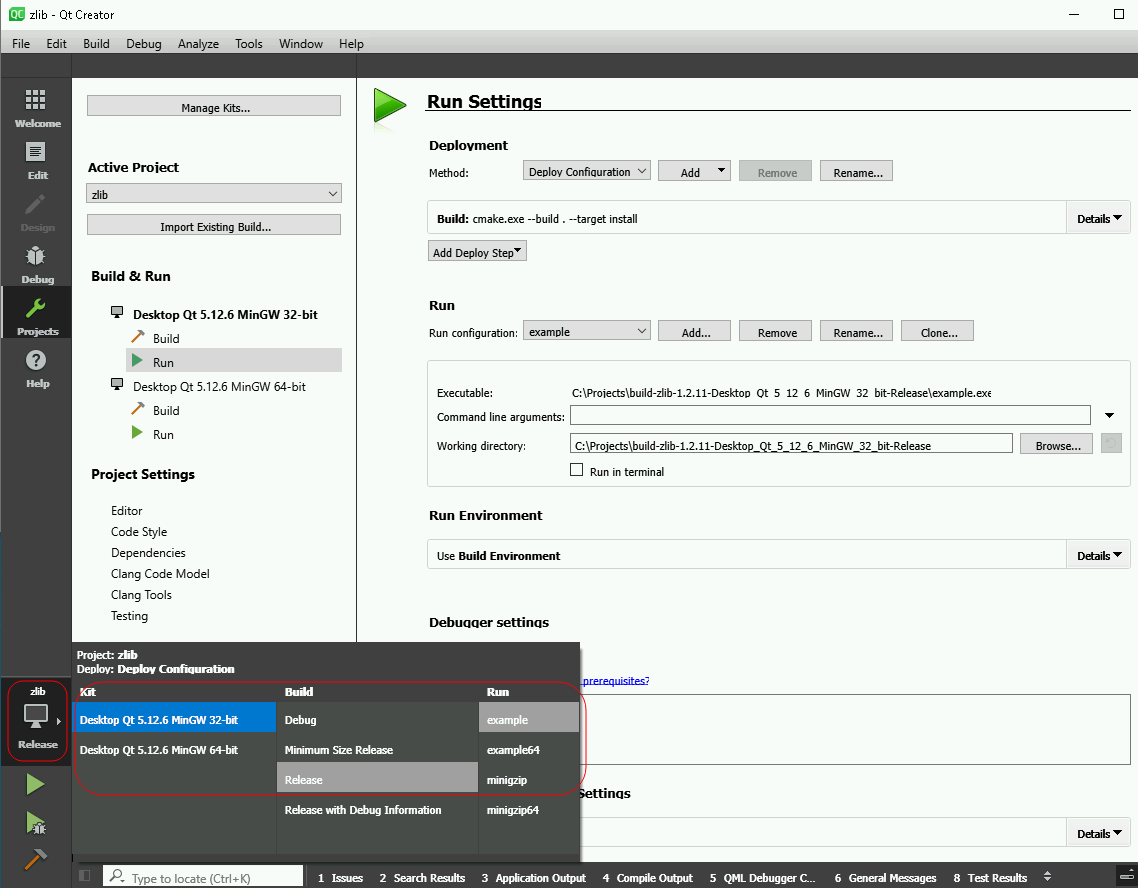Screen dimensions: 1138x888
Task: Open the Edit menu
Action: (x=56, y=44)
